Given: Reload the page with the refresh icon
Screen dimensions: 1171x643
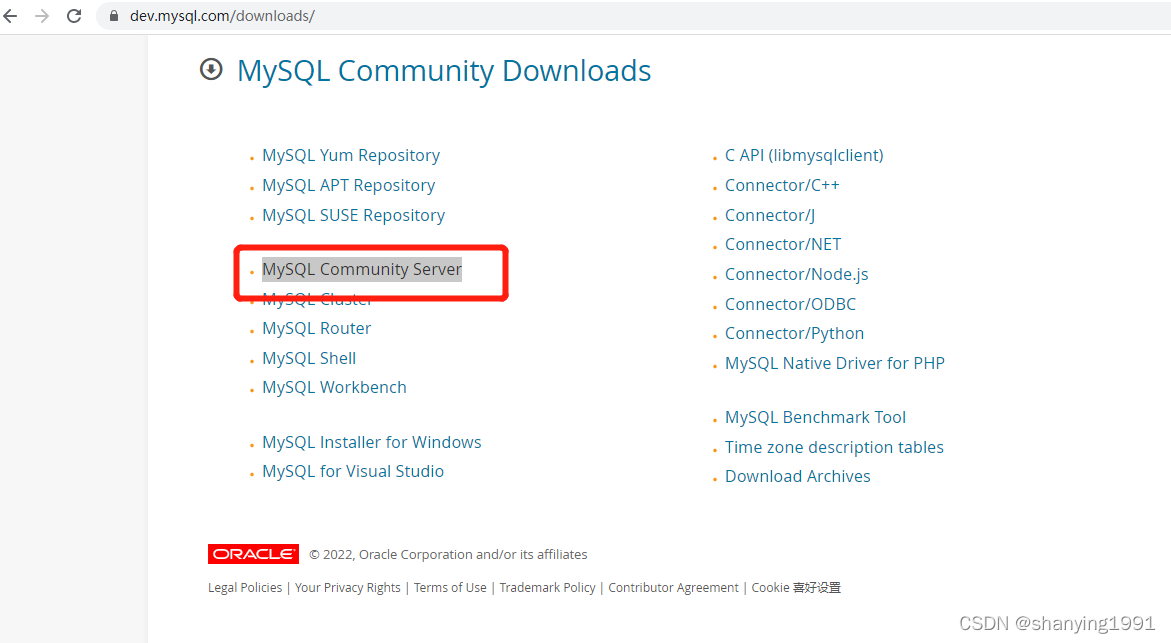Looking at the screenshot, I should [x=74, y=16].
